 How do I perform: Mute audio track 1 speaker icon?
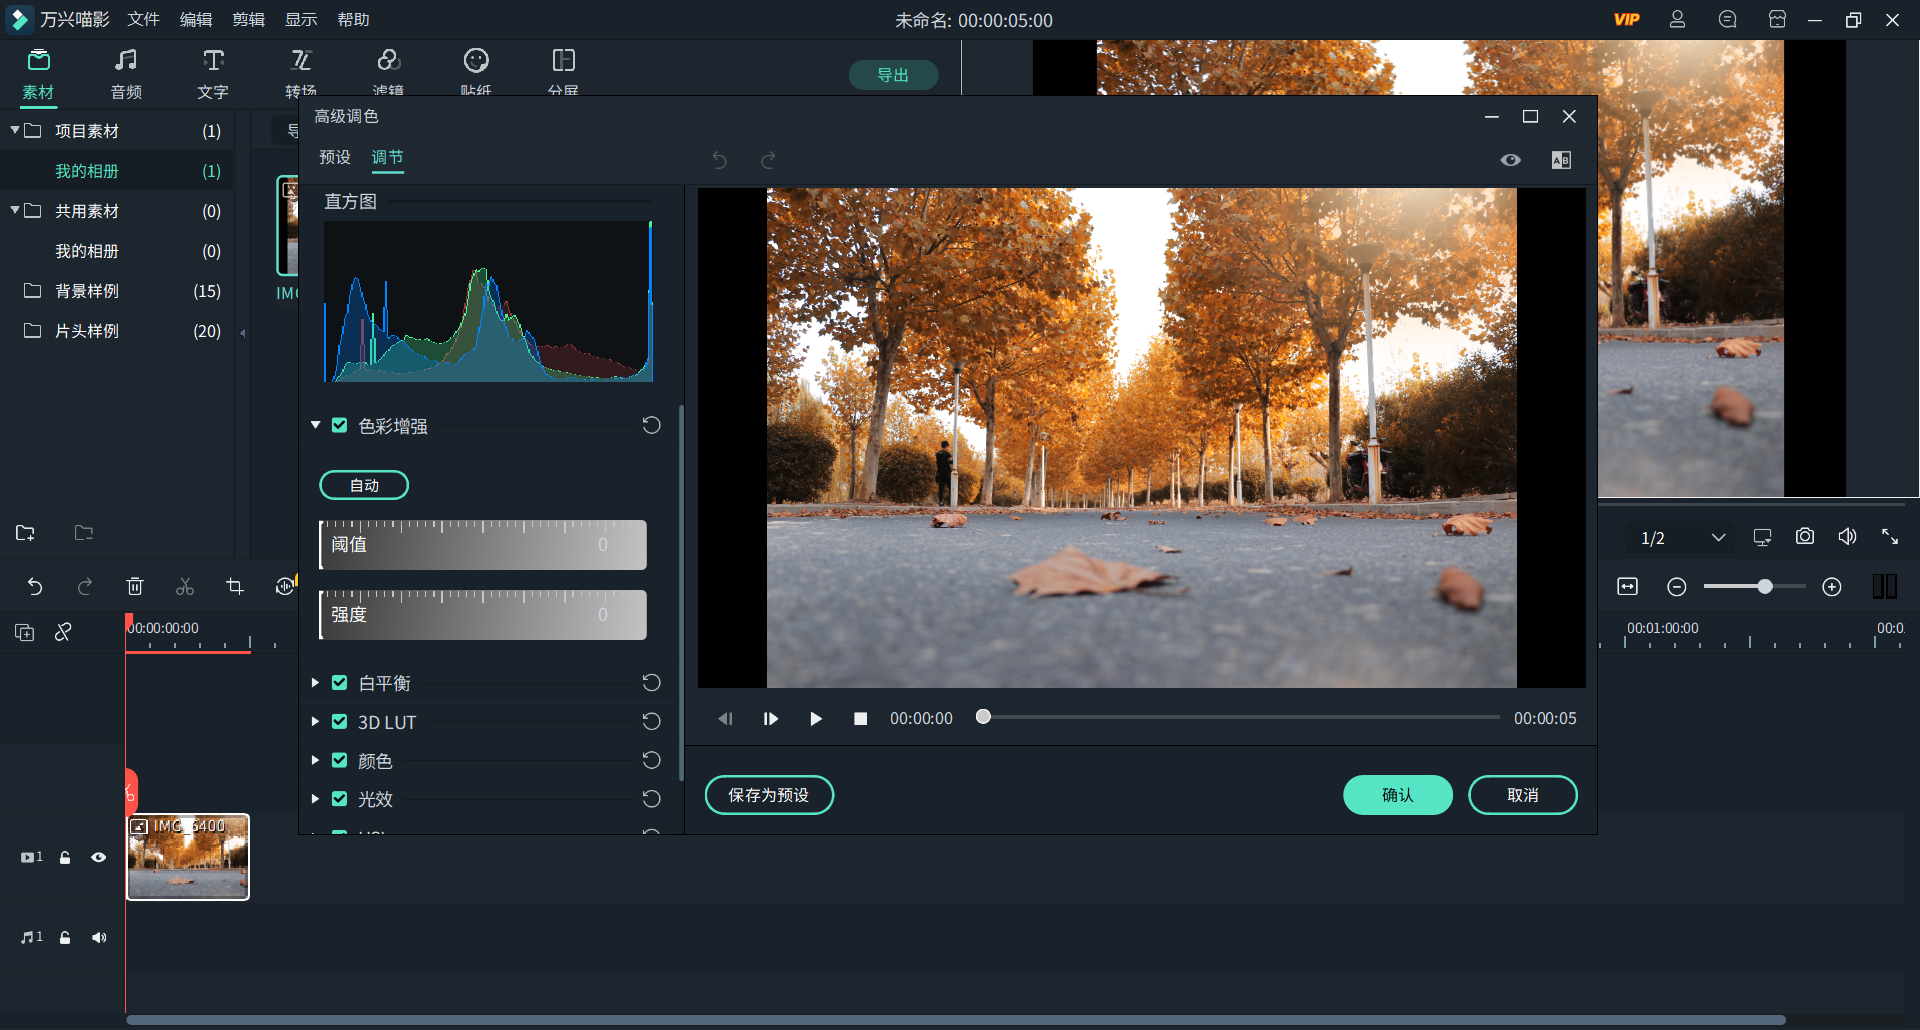pos(99,938)
